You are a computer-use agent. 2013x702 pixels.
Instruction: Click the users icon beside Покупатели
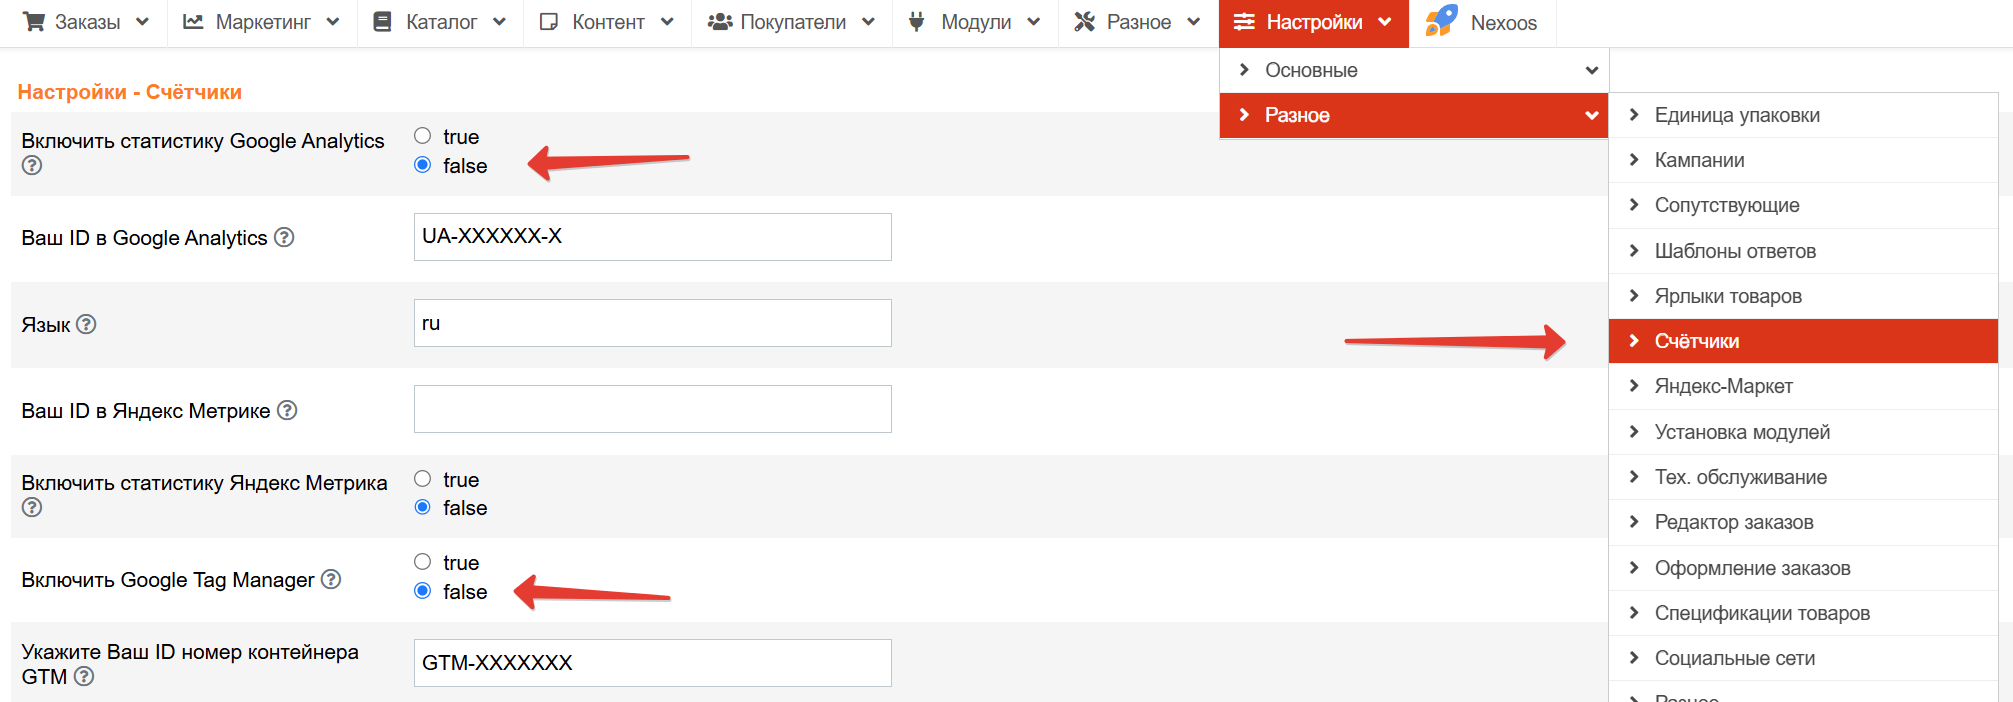coord(720,22)
